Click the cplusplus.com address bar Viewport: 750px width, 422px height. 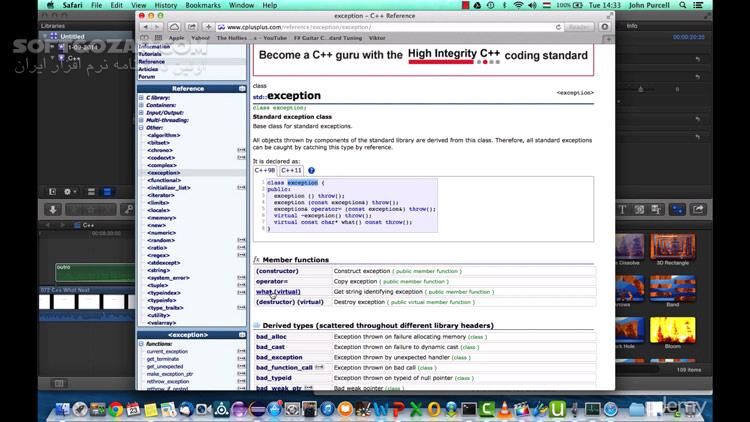tap(380, 27)
